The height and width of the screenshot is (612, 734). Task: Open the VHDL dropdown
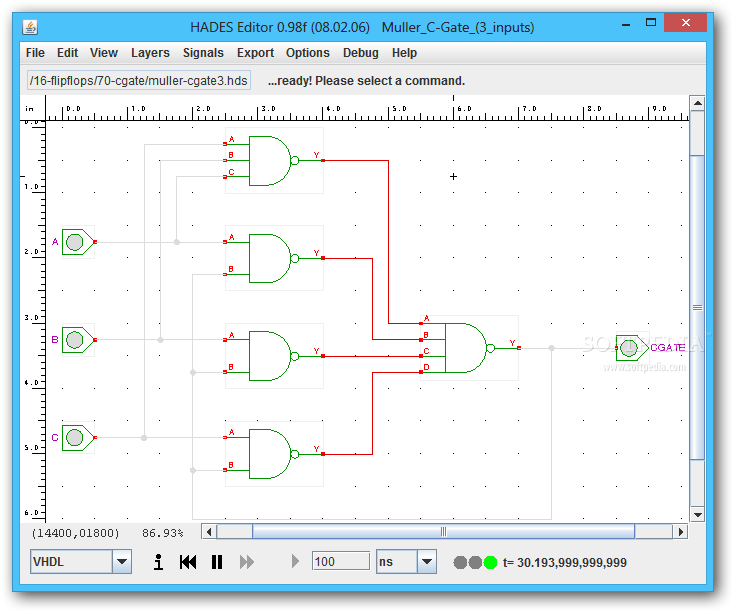point(122,561)
